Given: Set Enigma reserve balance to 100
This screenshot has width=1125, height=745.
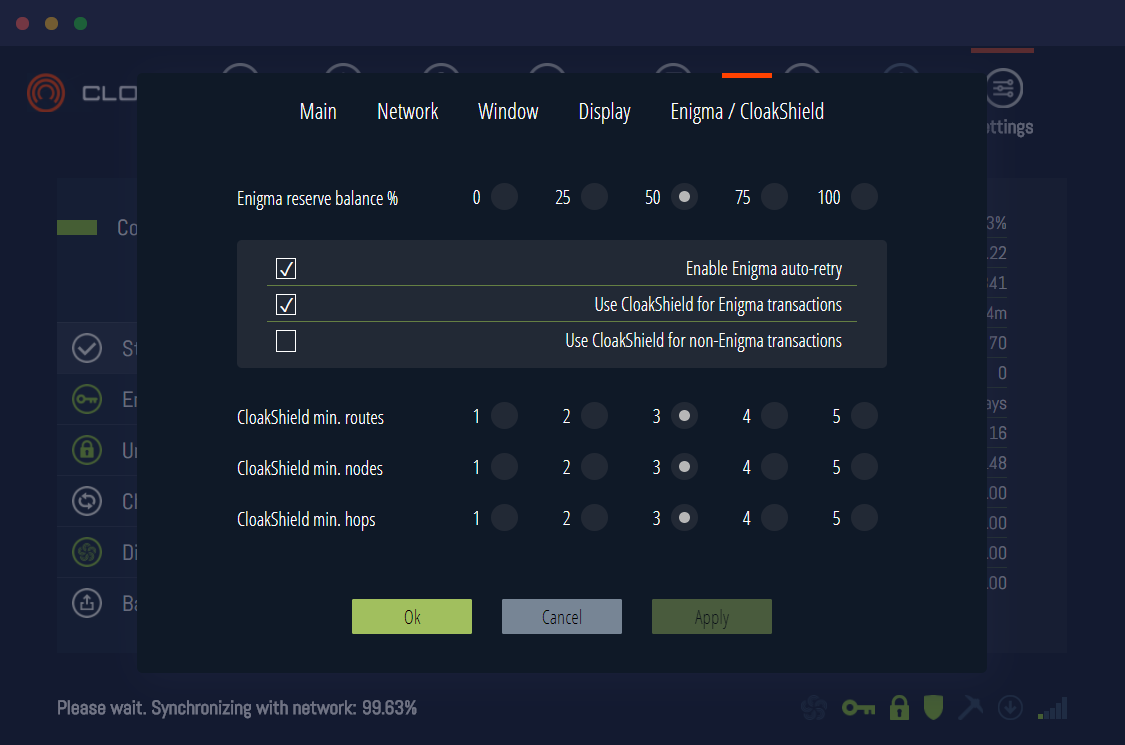Looking at the screenshot, I should [x=864, y=197].
